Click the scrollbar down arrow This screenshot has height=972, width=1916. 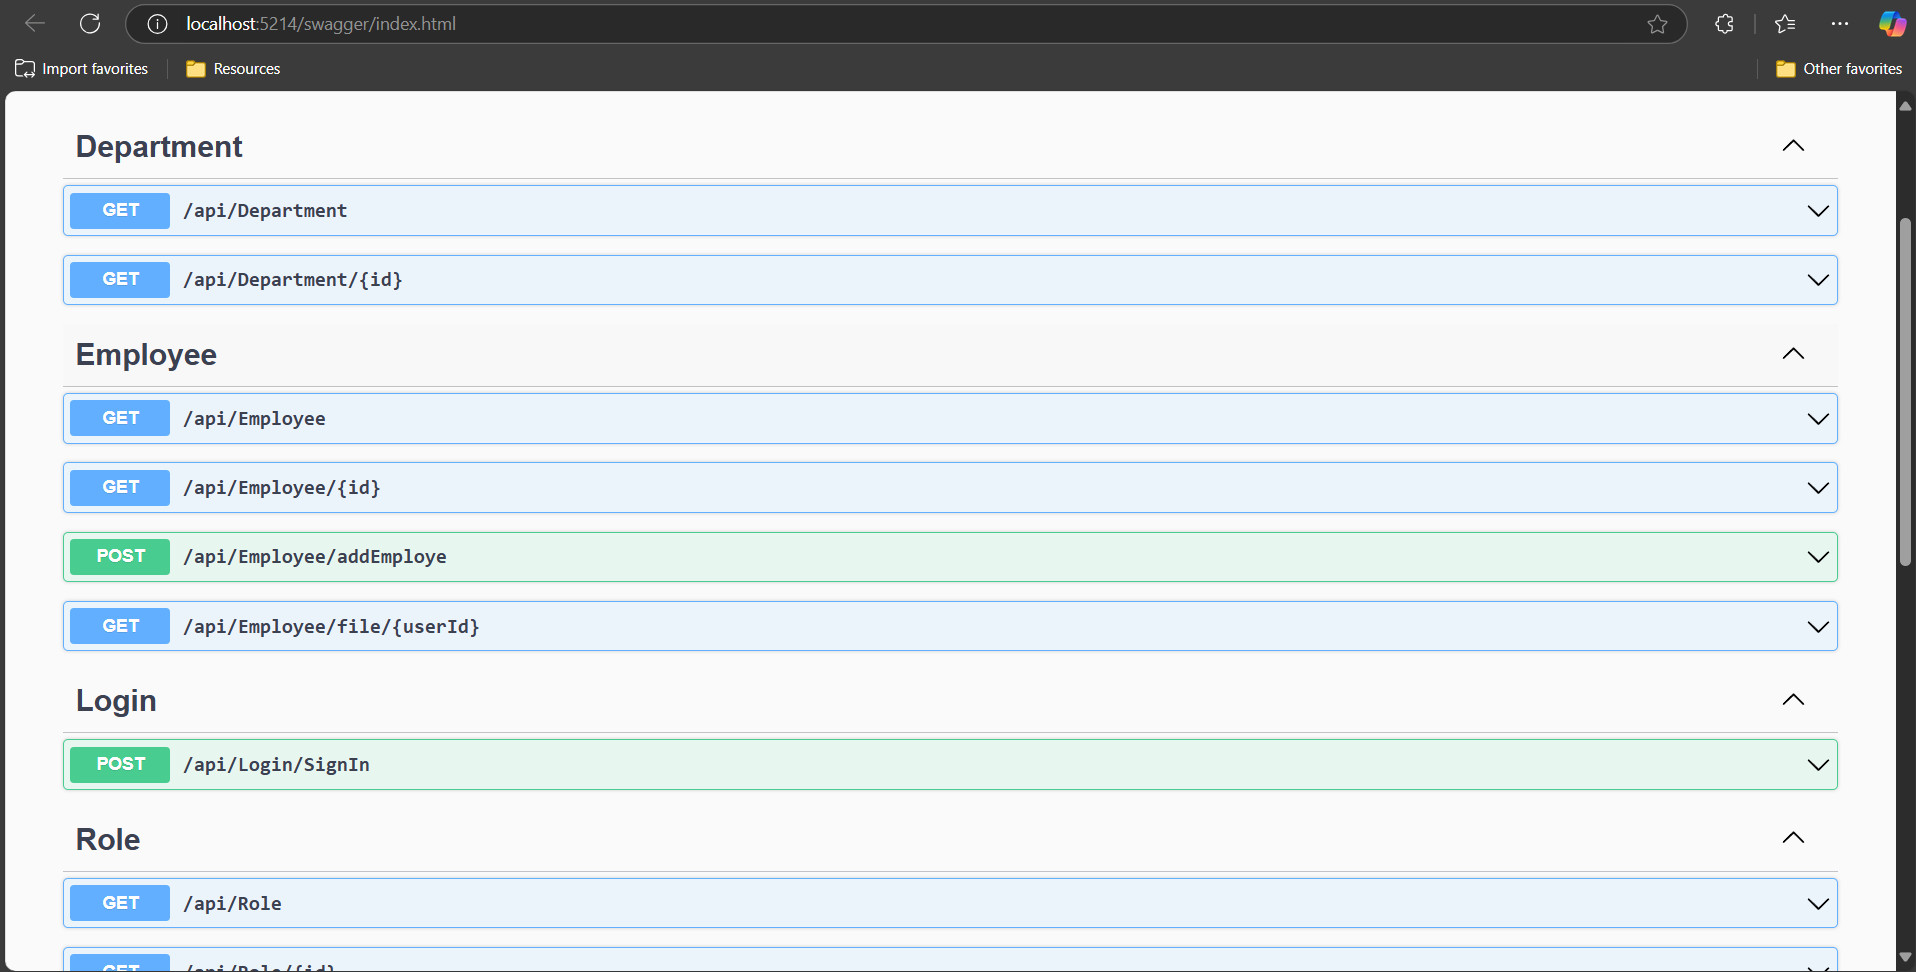pos(1905,957)
